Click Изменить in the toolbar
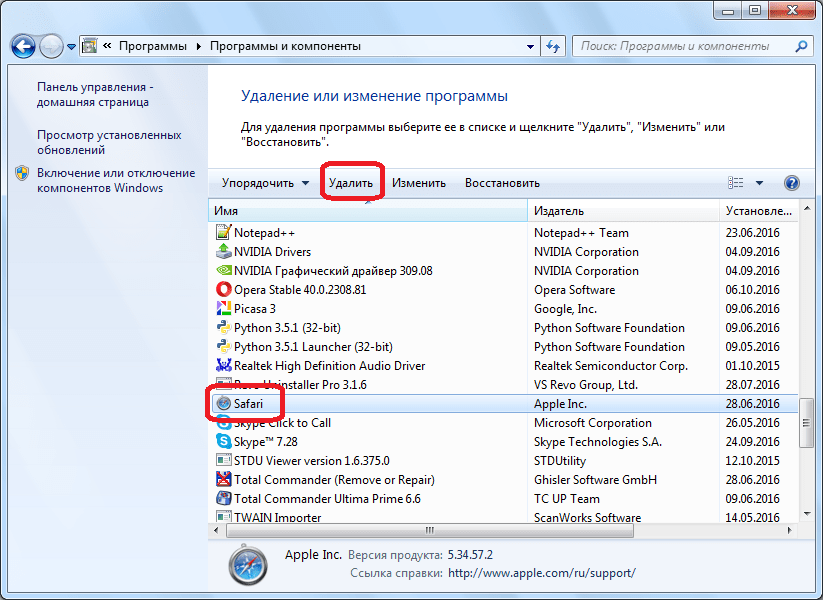This screenshot has width=823, height=600. (x=418, y=183)
